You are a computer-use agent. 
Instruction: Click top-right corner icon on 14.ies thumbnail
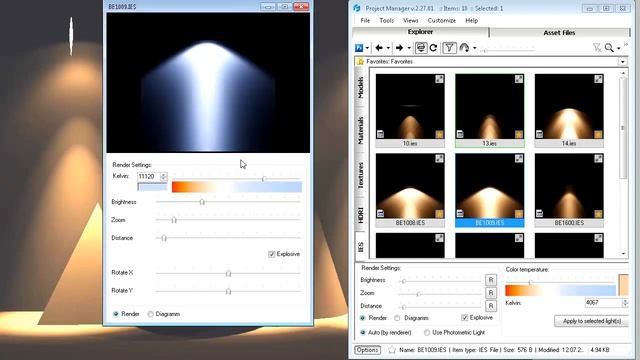coord(598,79)
